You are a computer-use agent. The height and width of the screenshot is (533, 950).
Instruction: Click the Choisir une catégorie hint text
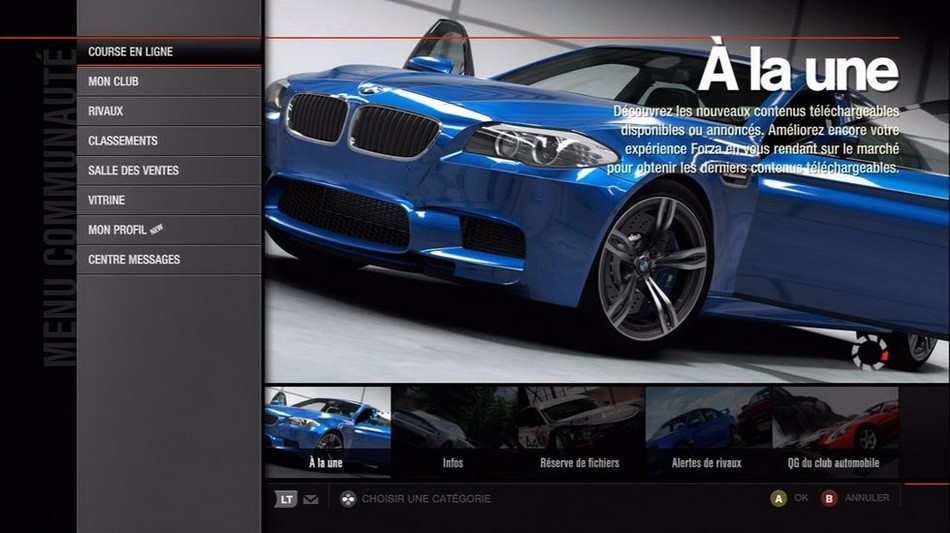coord(426,499)
